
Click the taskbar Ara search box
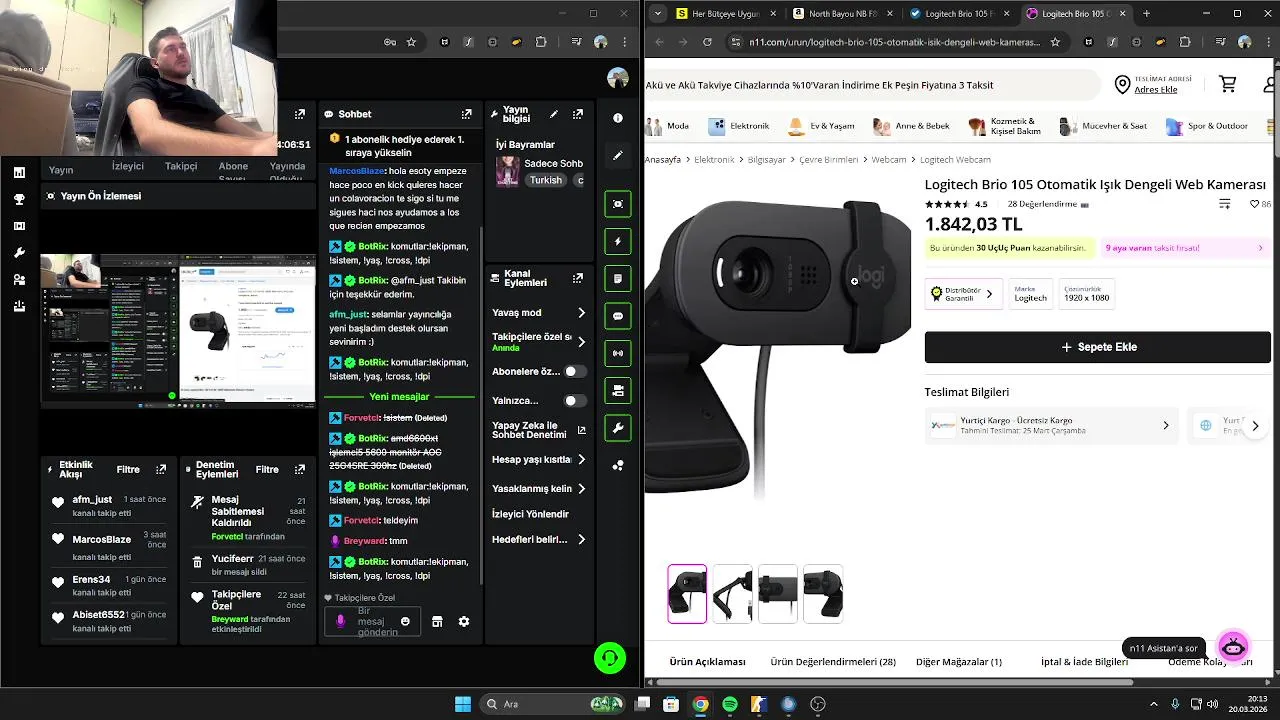[553, 704]
